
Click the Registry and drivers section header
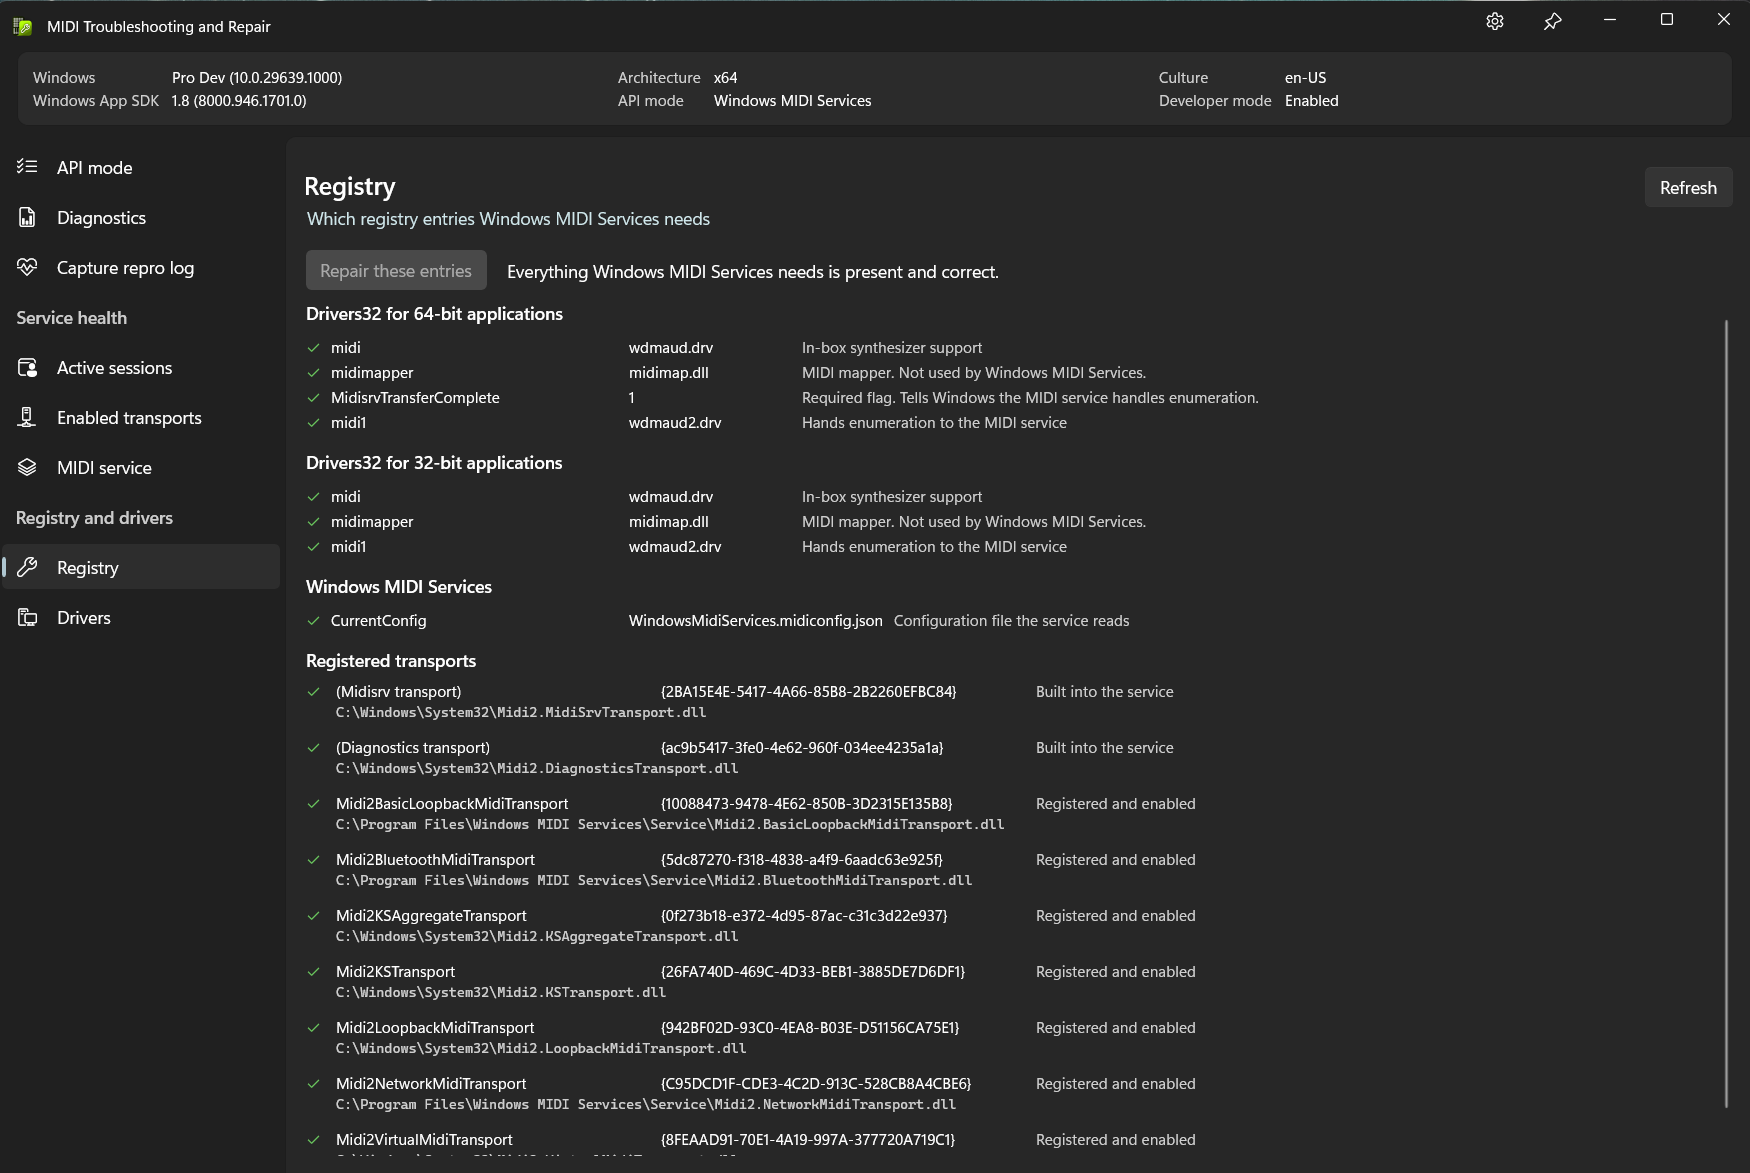click(94, 517)
